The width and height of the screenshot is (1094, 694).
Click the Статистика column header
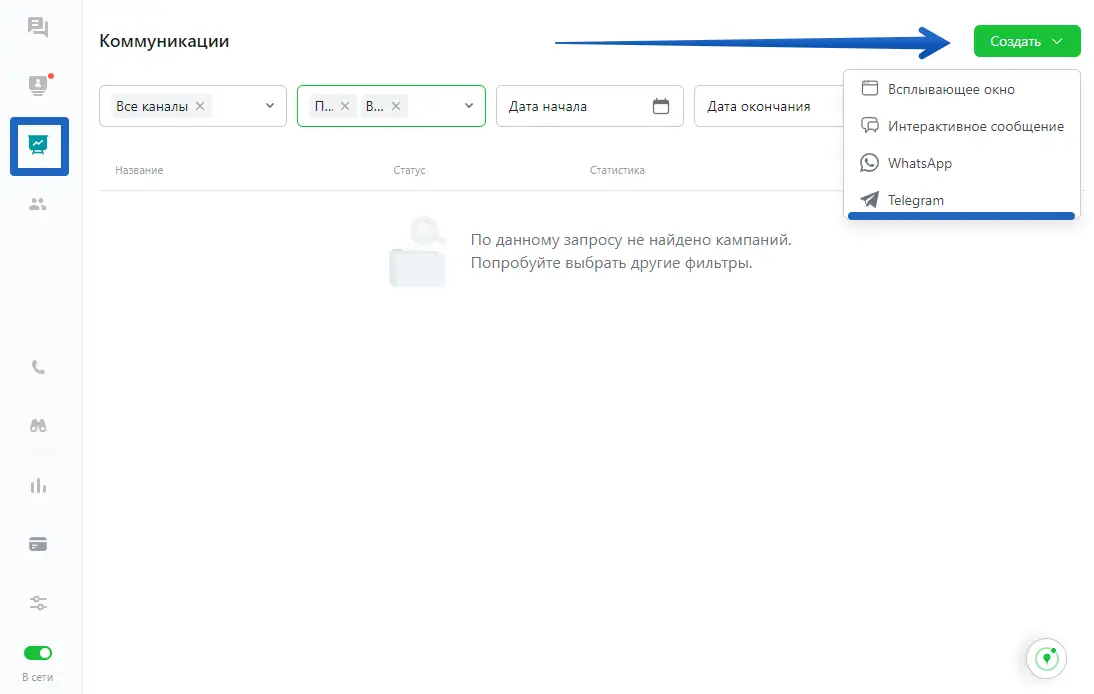coord(617,170)
